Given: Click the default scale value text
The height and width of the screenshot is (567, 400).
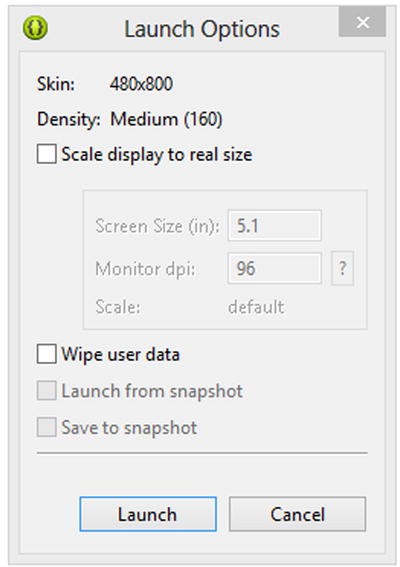Looking at the screenshot, I should coord(256,307).
